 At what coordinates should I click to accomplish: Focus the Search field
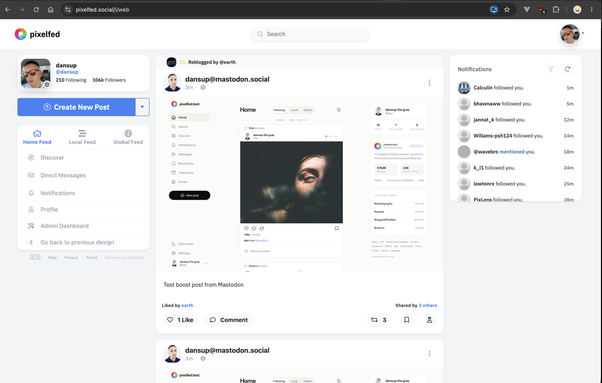tap(310, 34)
